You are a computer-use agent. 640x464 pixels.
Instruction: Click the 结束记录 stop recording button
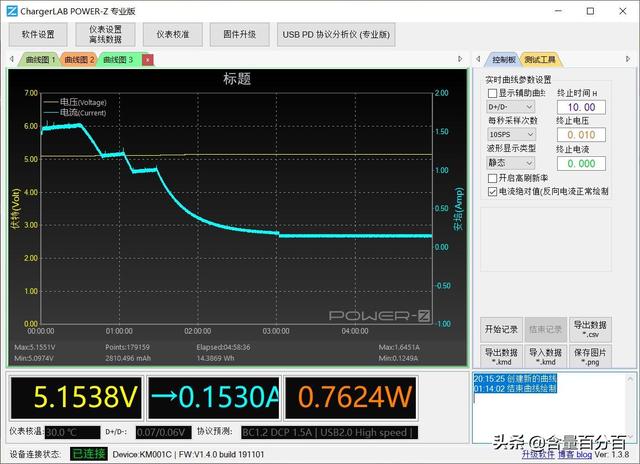(x=546, y=329)
